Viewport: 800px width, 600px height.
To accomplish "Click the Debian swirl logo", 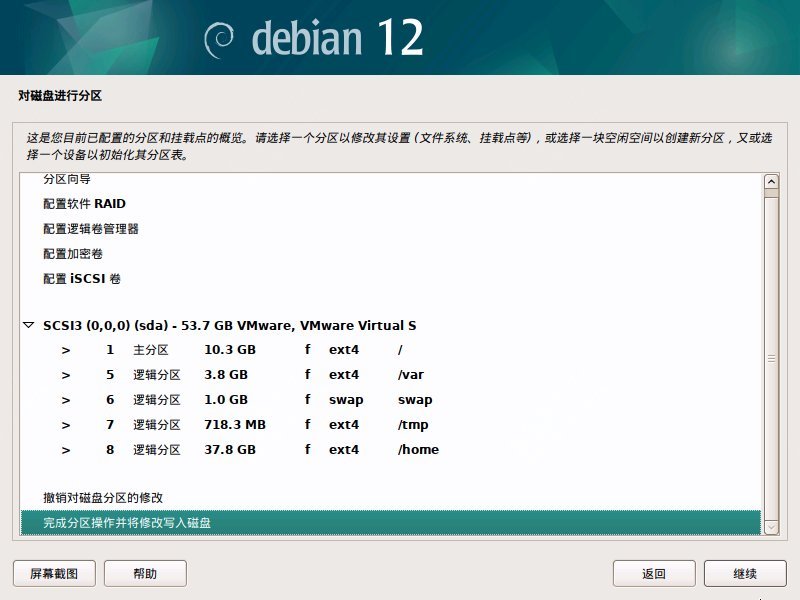I will click(x=219, y=39).
